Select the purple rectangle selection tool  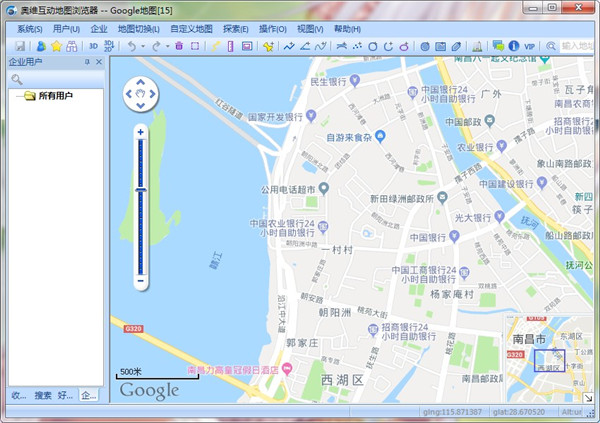click(195, 46)
